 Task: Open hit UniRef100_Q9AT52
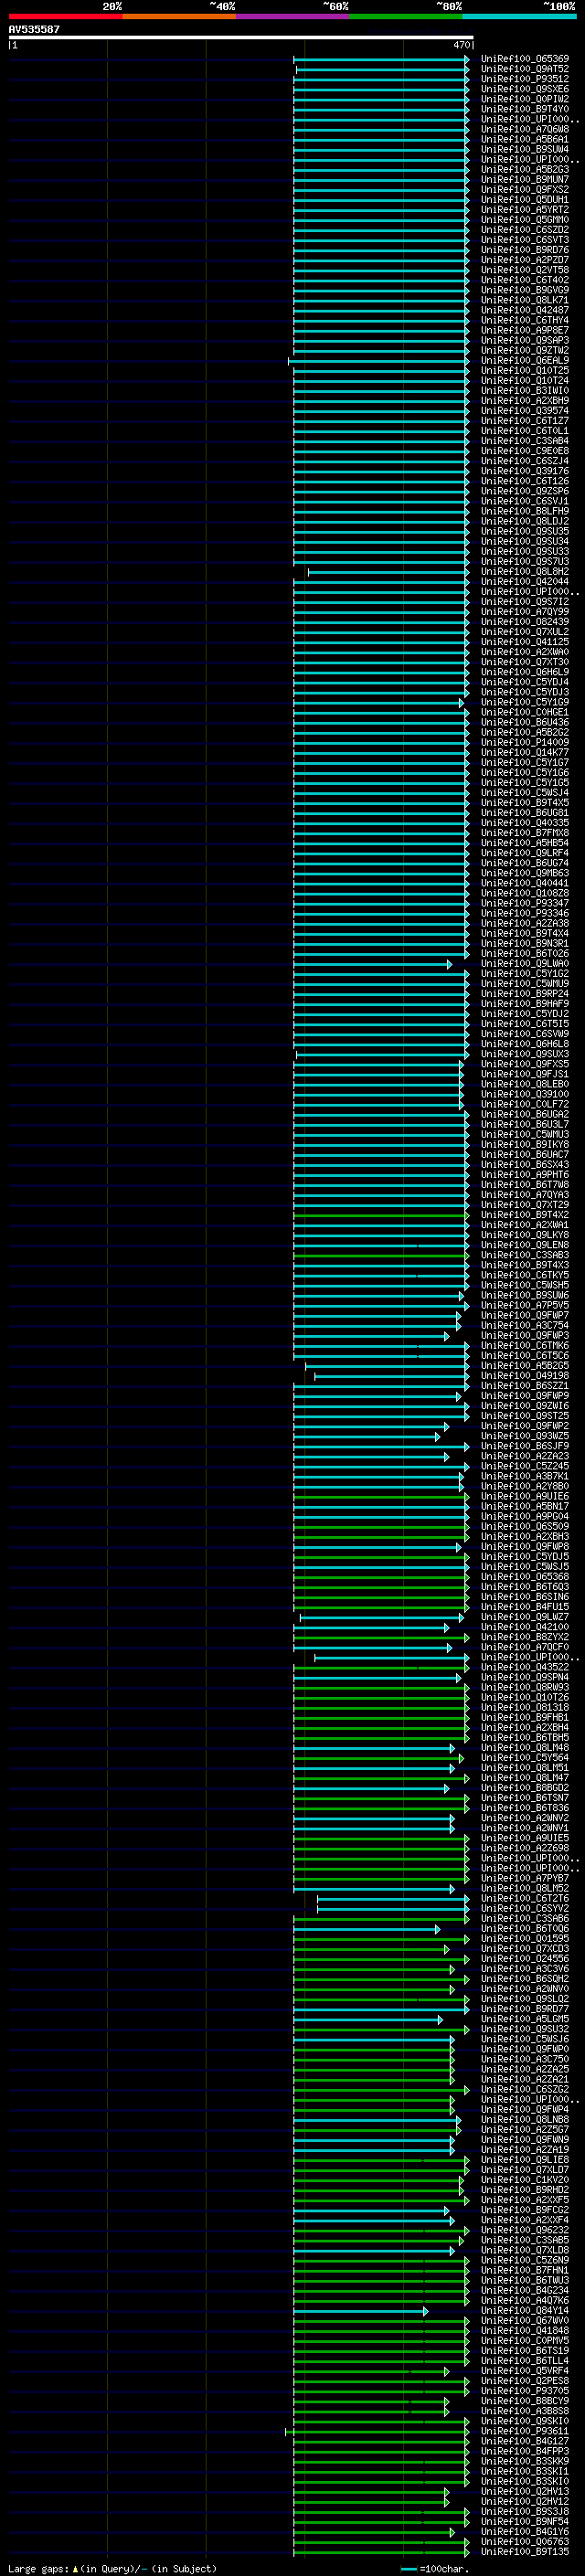coord(525,69)
